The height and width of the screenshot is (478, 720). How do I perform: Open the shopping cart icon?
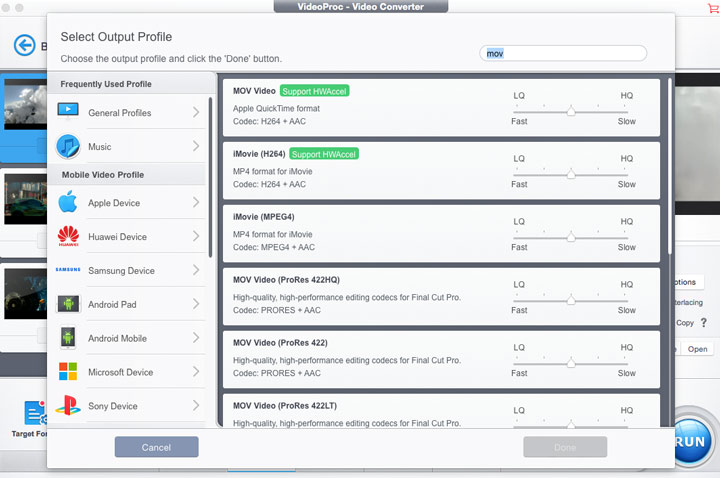coord(712,9)
